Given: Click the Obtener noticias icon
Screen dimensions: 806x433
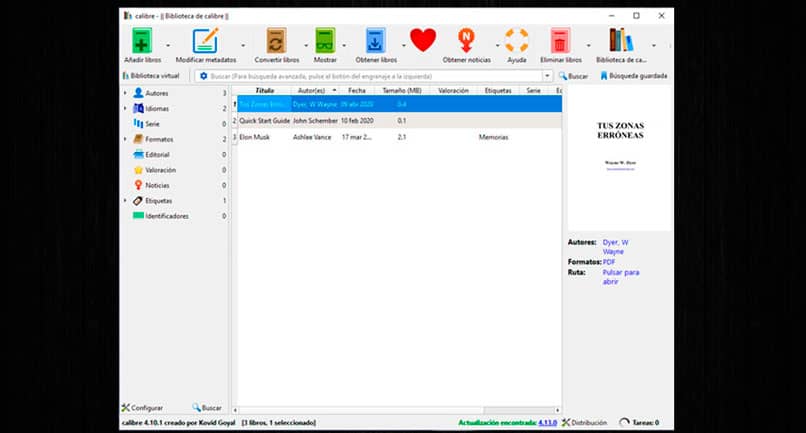Looking at the screenshot, I should click(466, 41).
